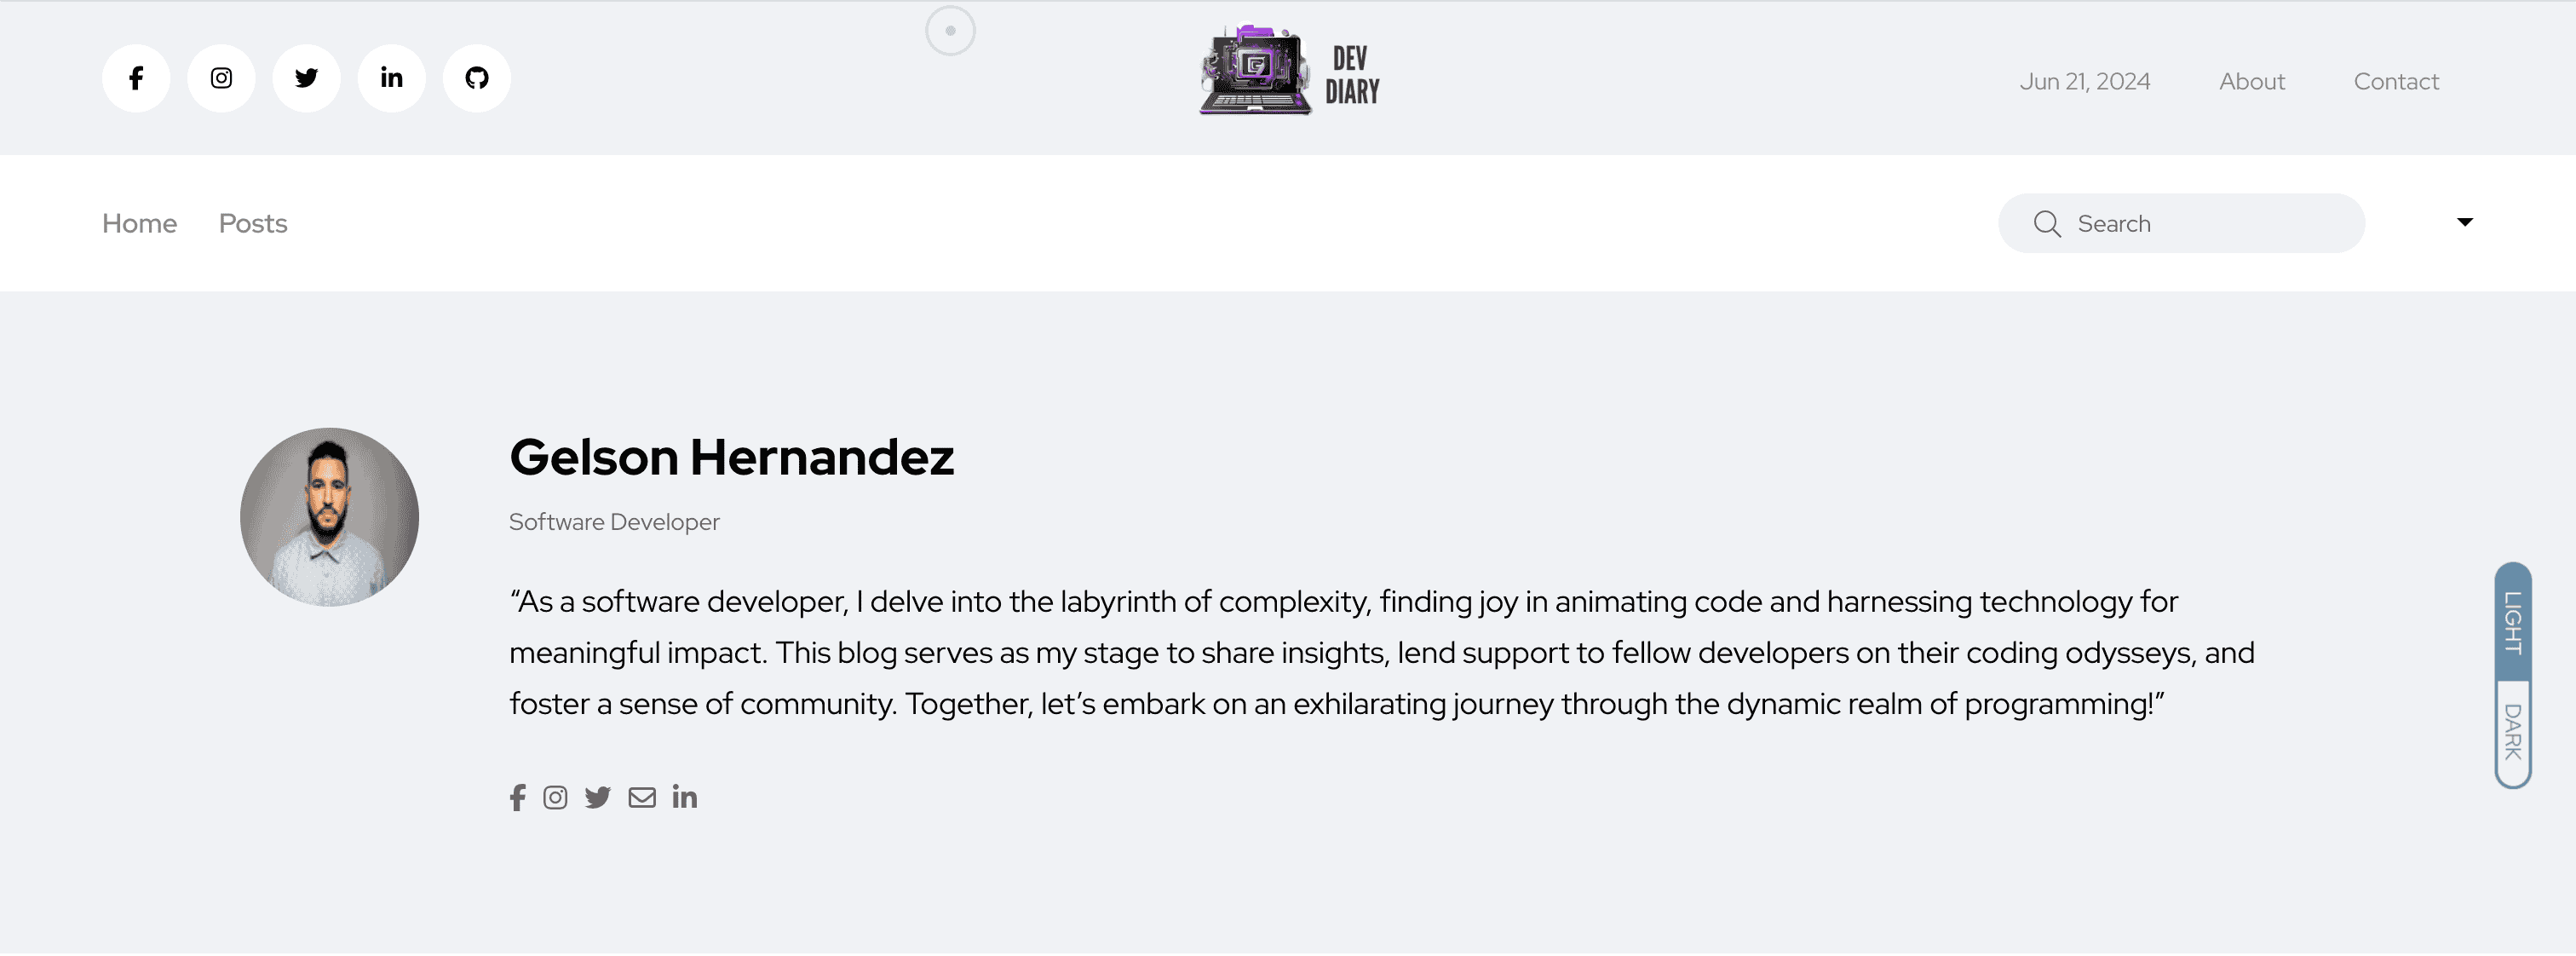Open the Contact link

[x=2396, y=81]
